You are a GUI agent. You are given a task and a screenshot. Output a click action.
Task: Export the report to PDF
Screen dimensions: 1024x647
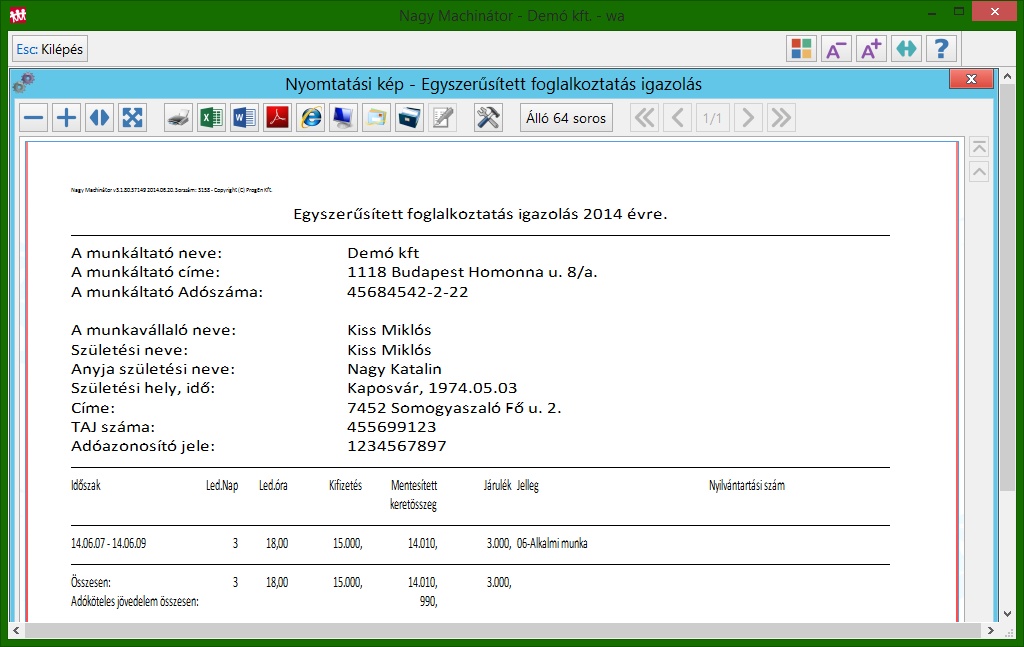pyautogui.click(x=278, y=118)
